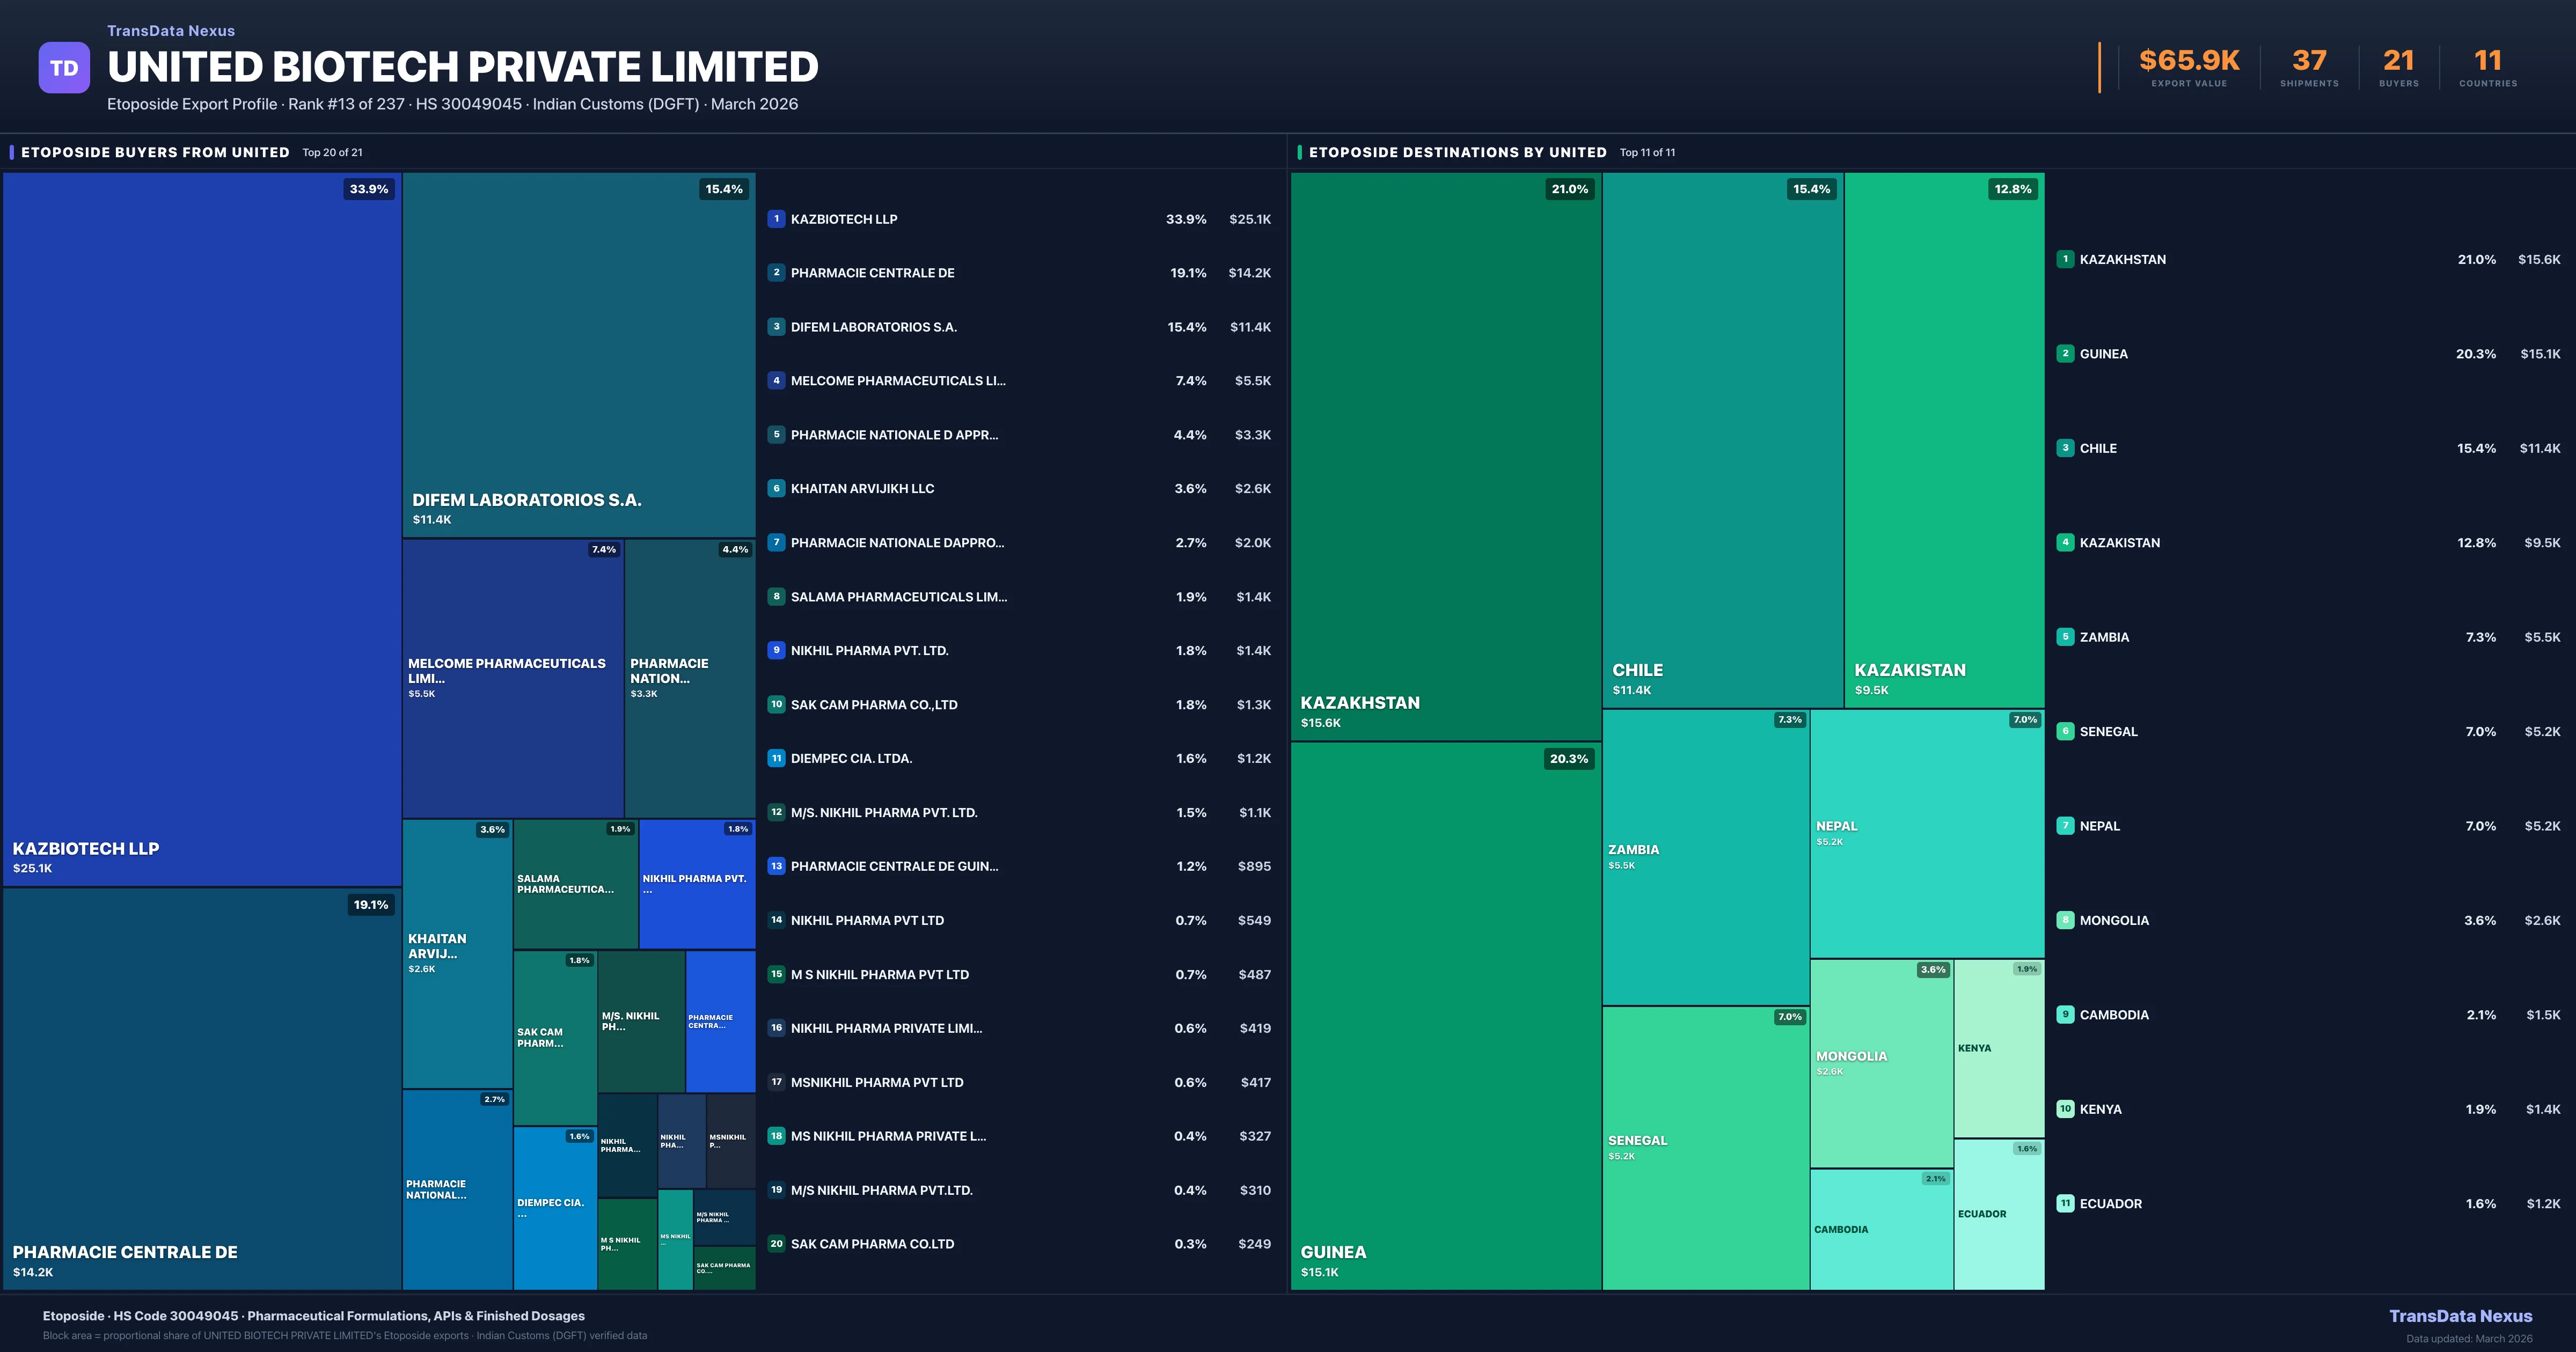Open the ETOPOSIDE BUYERS FROM UNITED section header

[155, 152]
